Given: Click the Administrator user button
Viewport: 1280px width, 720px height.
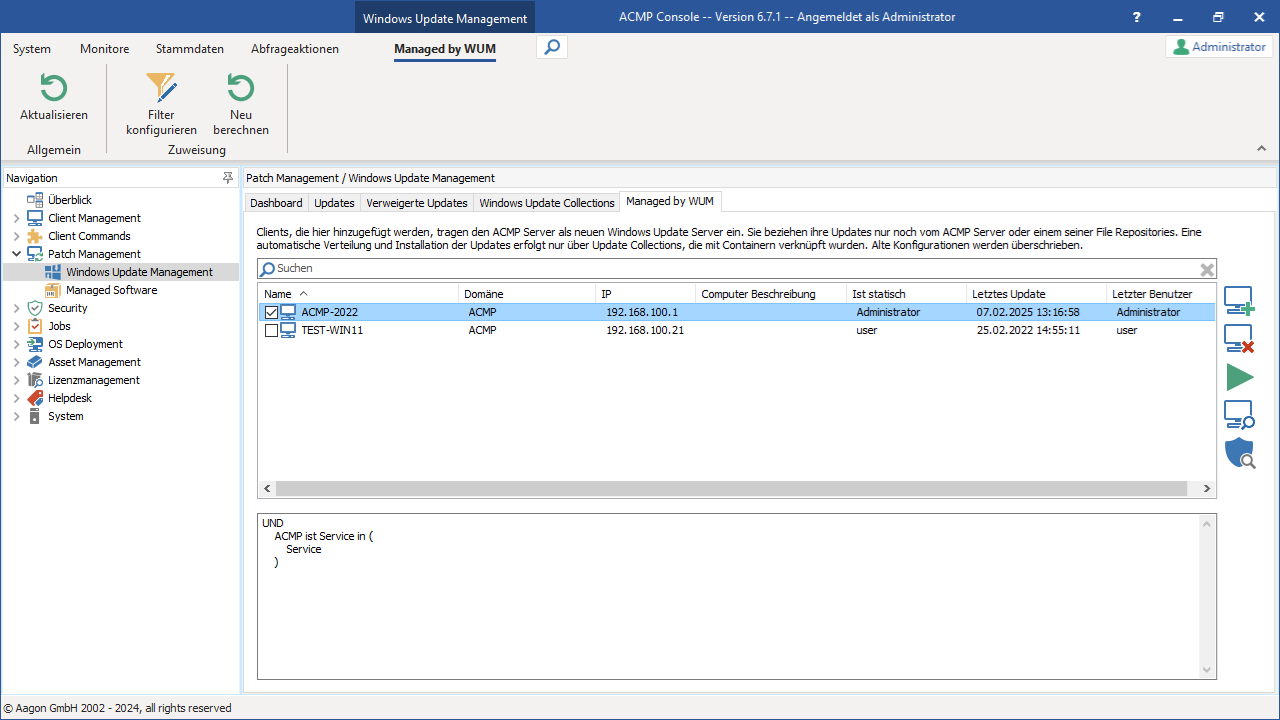Looking at the screenshot, I should click(1219, 47).
